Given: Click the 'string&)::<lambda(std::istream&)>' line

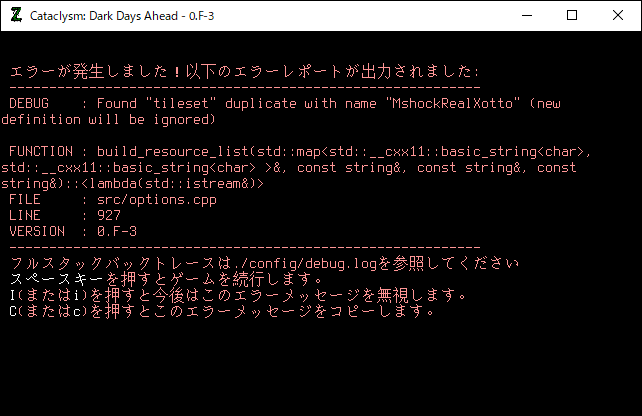Looking at the screenshot, I should point(132,184).
